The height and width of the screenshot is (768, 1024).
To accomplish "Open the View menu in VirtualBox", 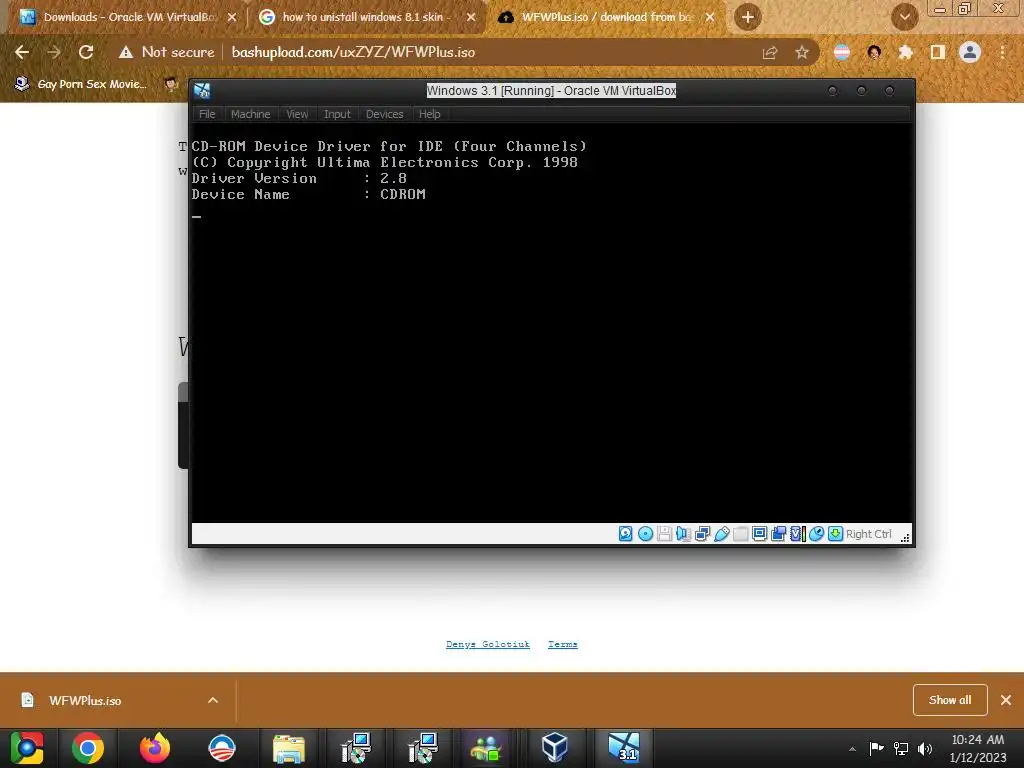I will pyautogui.click(x=297, y=114).
